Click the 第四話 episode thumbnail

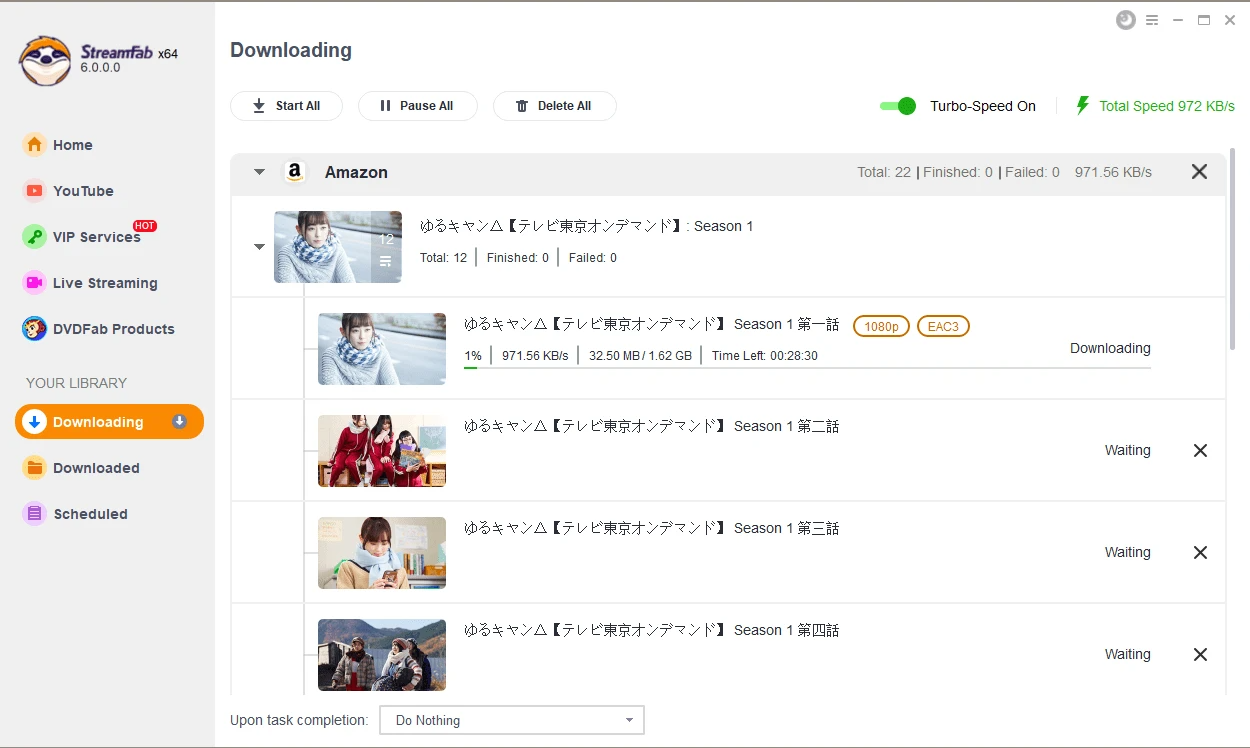click(x=382, y=655)
